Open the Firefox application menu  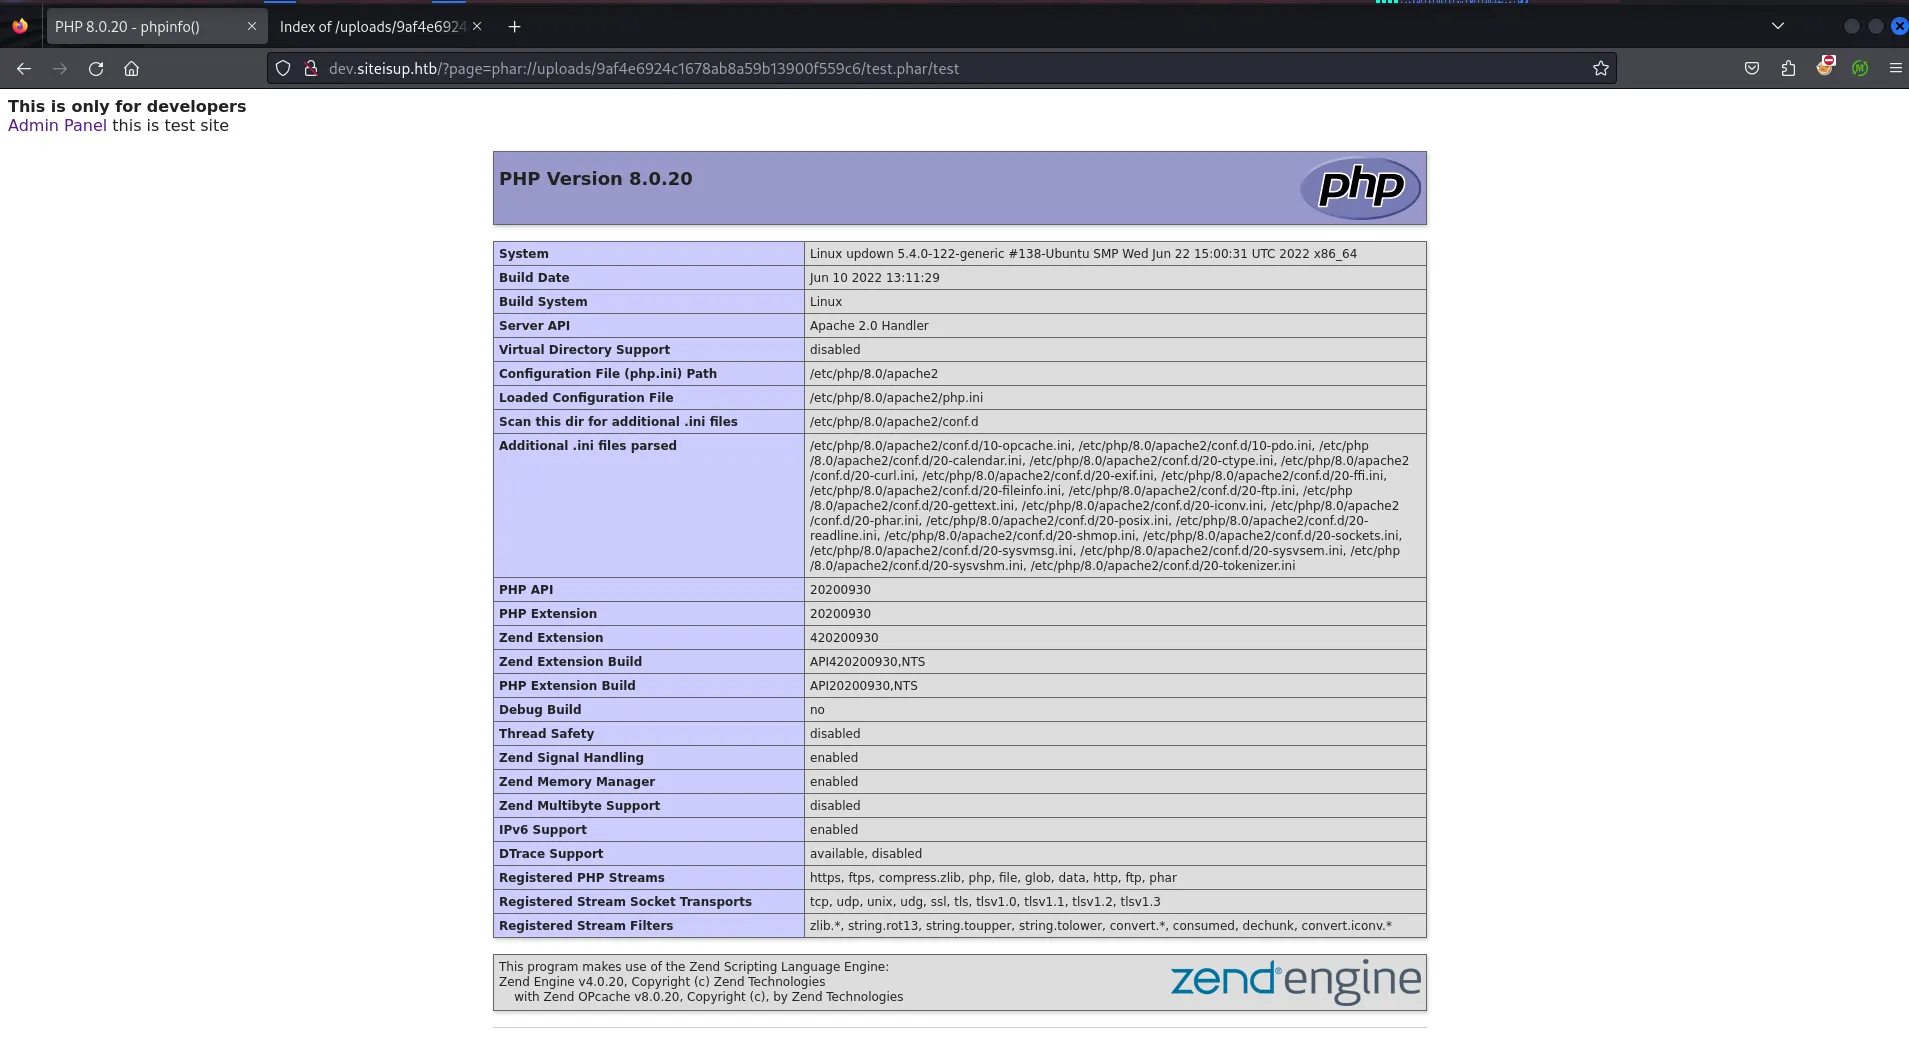(1895, 69)
